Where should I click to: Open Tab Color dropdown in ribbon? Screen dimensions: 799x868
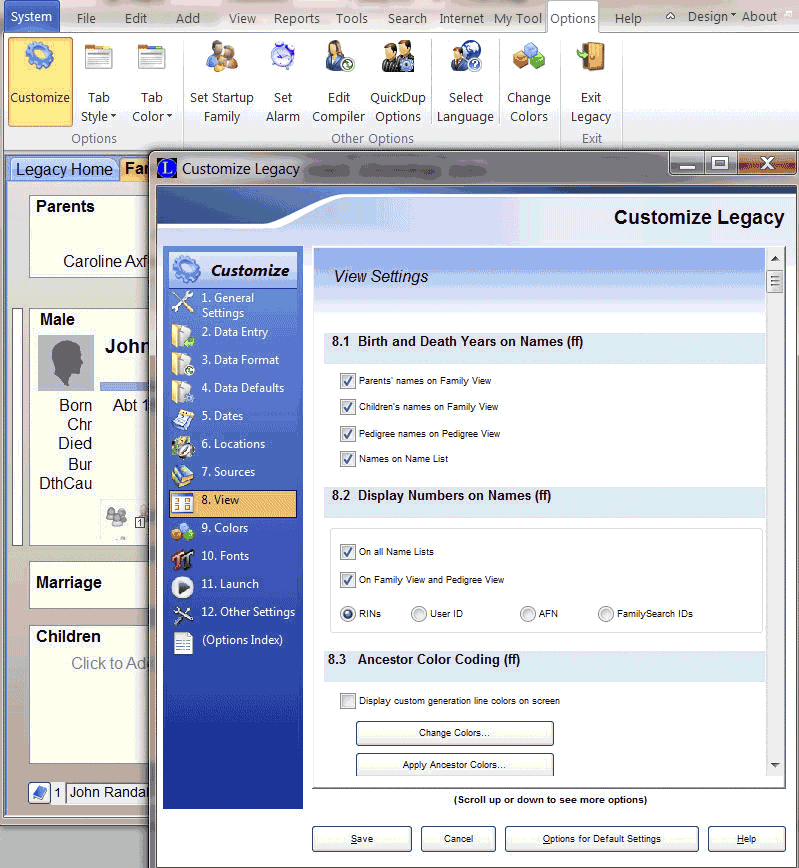click(x=152, y=81)
